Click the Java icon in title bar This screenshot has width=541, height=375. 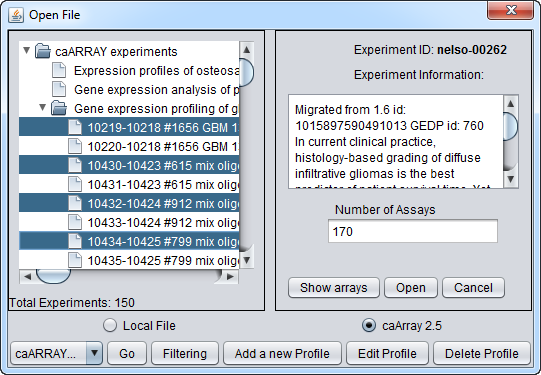[16, 15]
